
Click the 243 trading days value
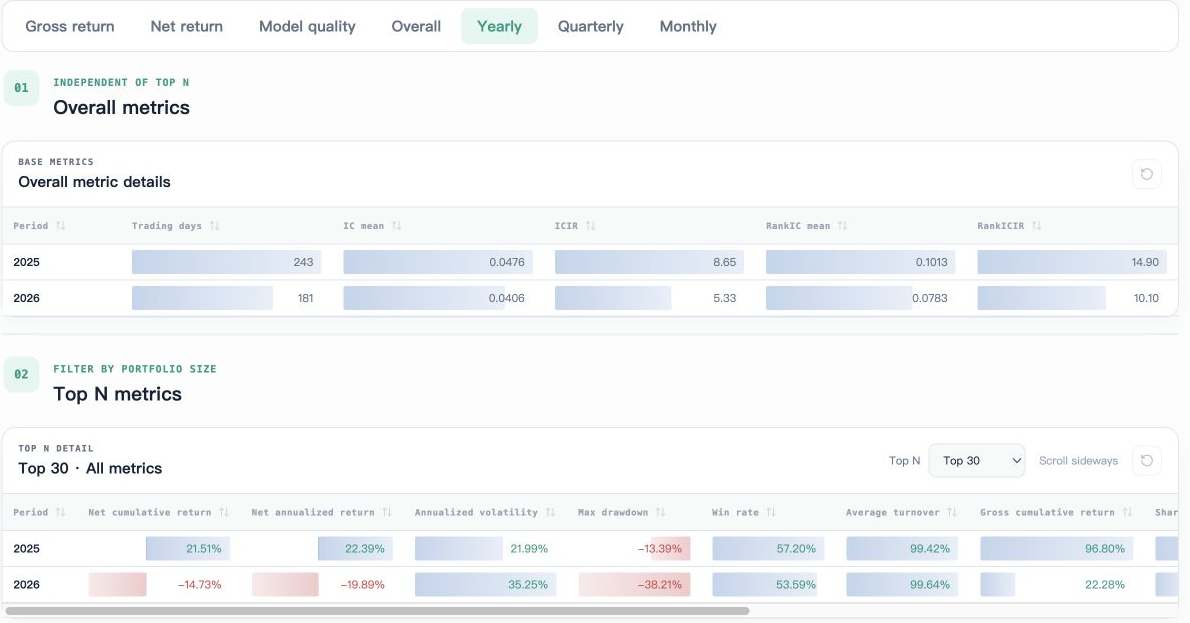coord(303,262)
